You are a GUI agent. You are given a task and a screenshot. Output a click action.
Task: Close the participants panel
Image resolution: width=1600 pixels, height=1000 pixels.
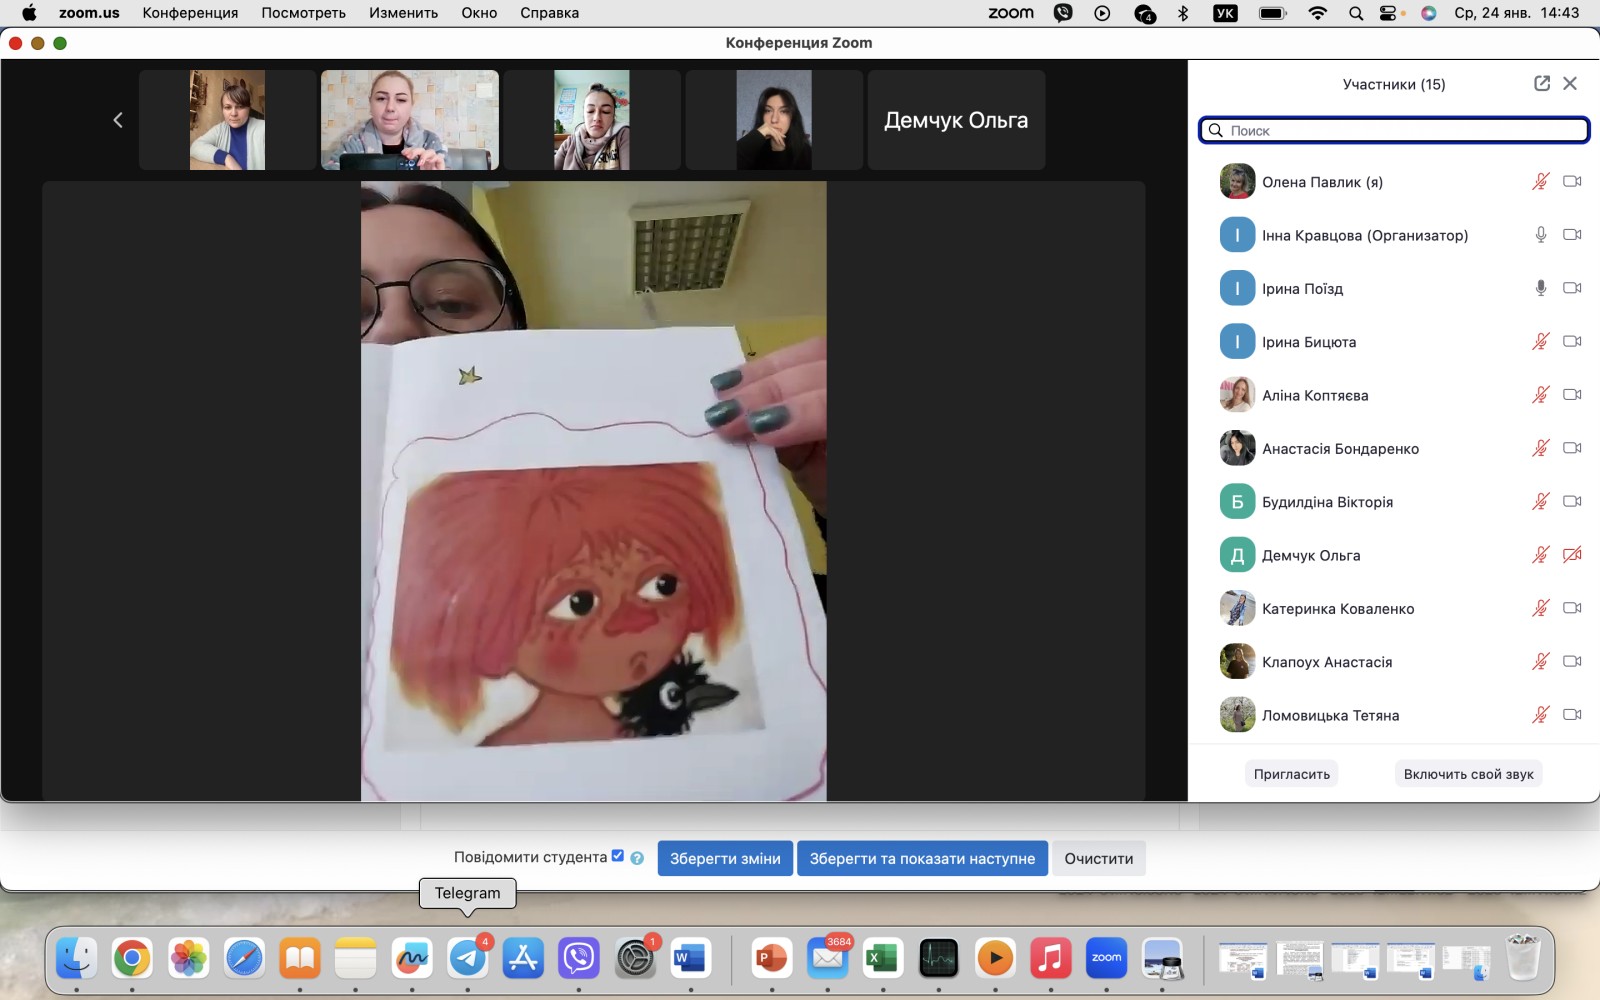tap(1570, 84)
